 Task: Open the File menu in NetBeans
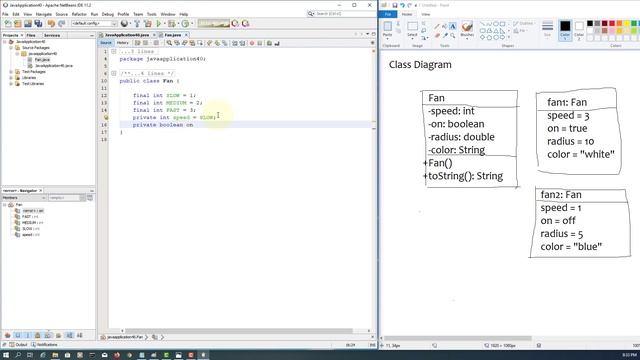point(5,14)
